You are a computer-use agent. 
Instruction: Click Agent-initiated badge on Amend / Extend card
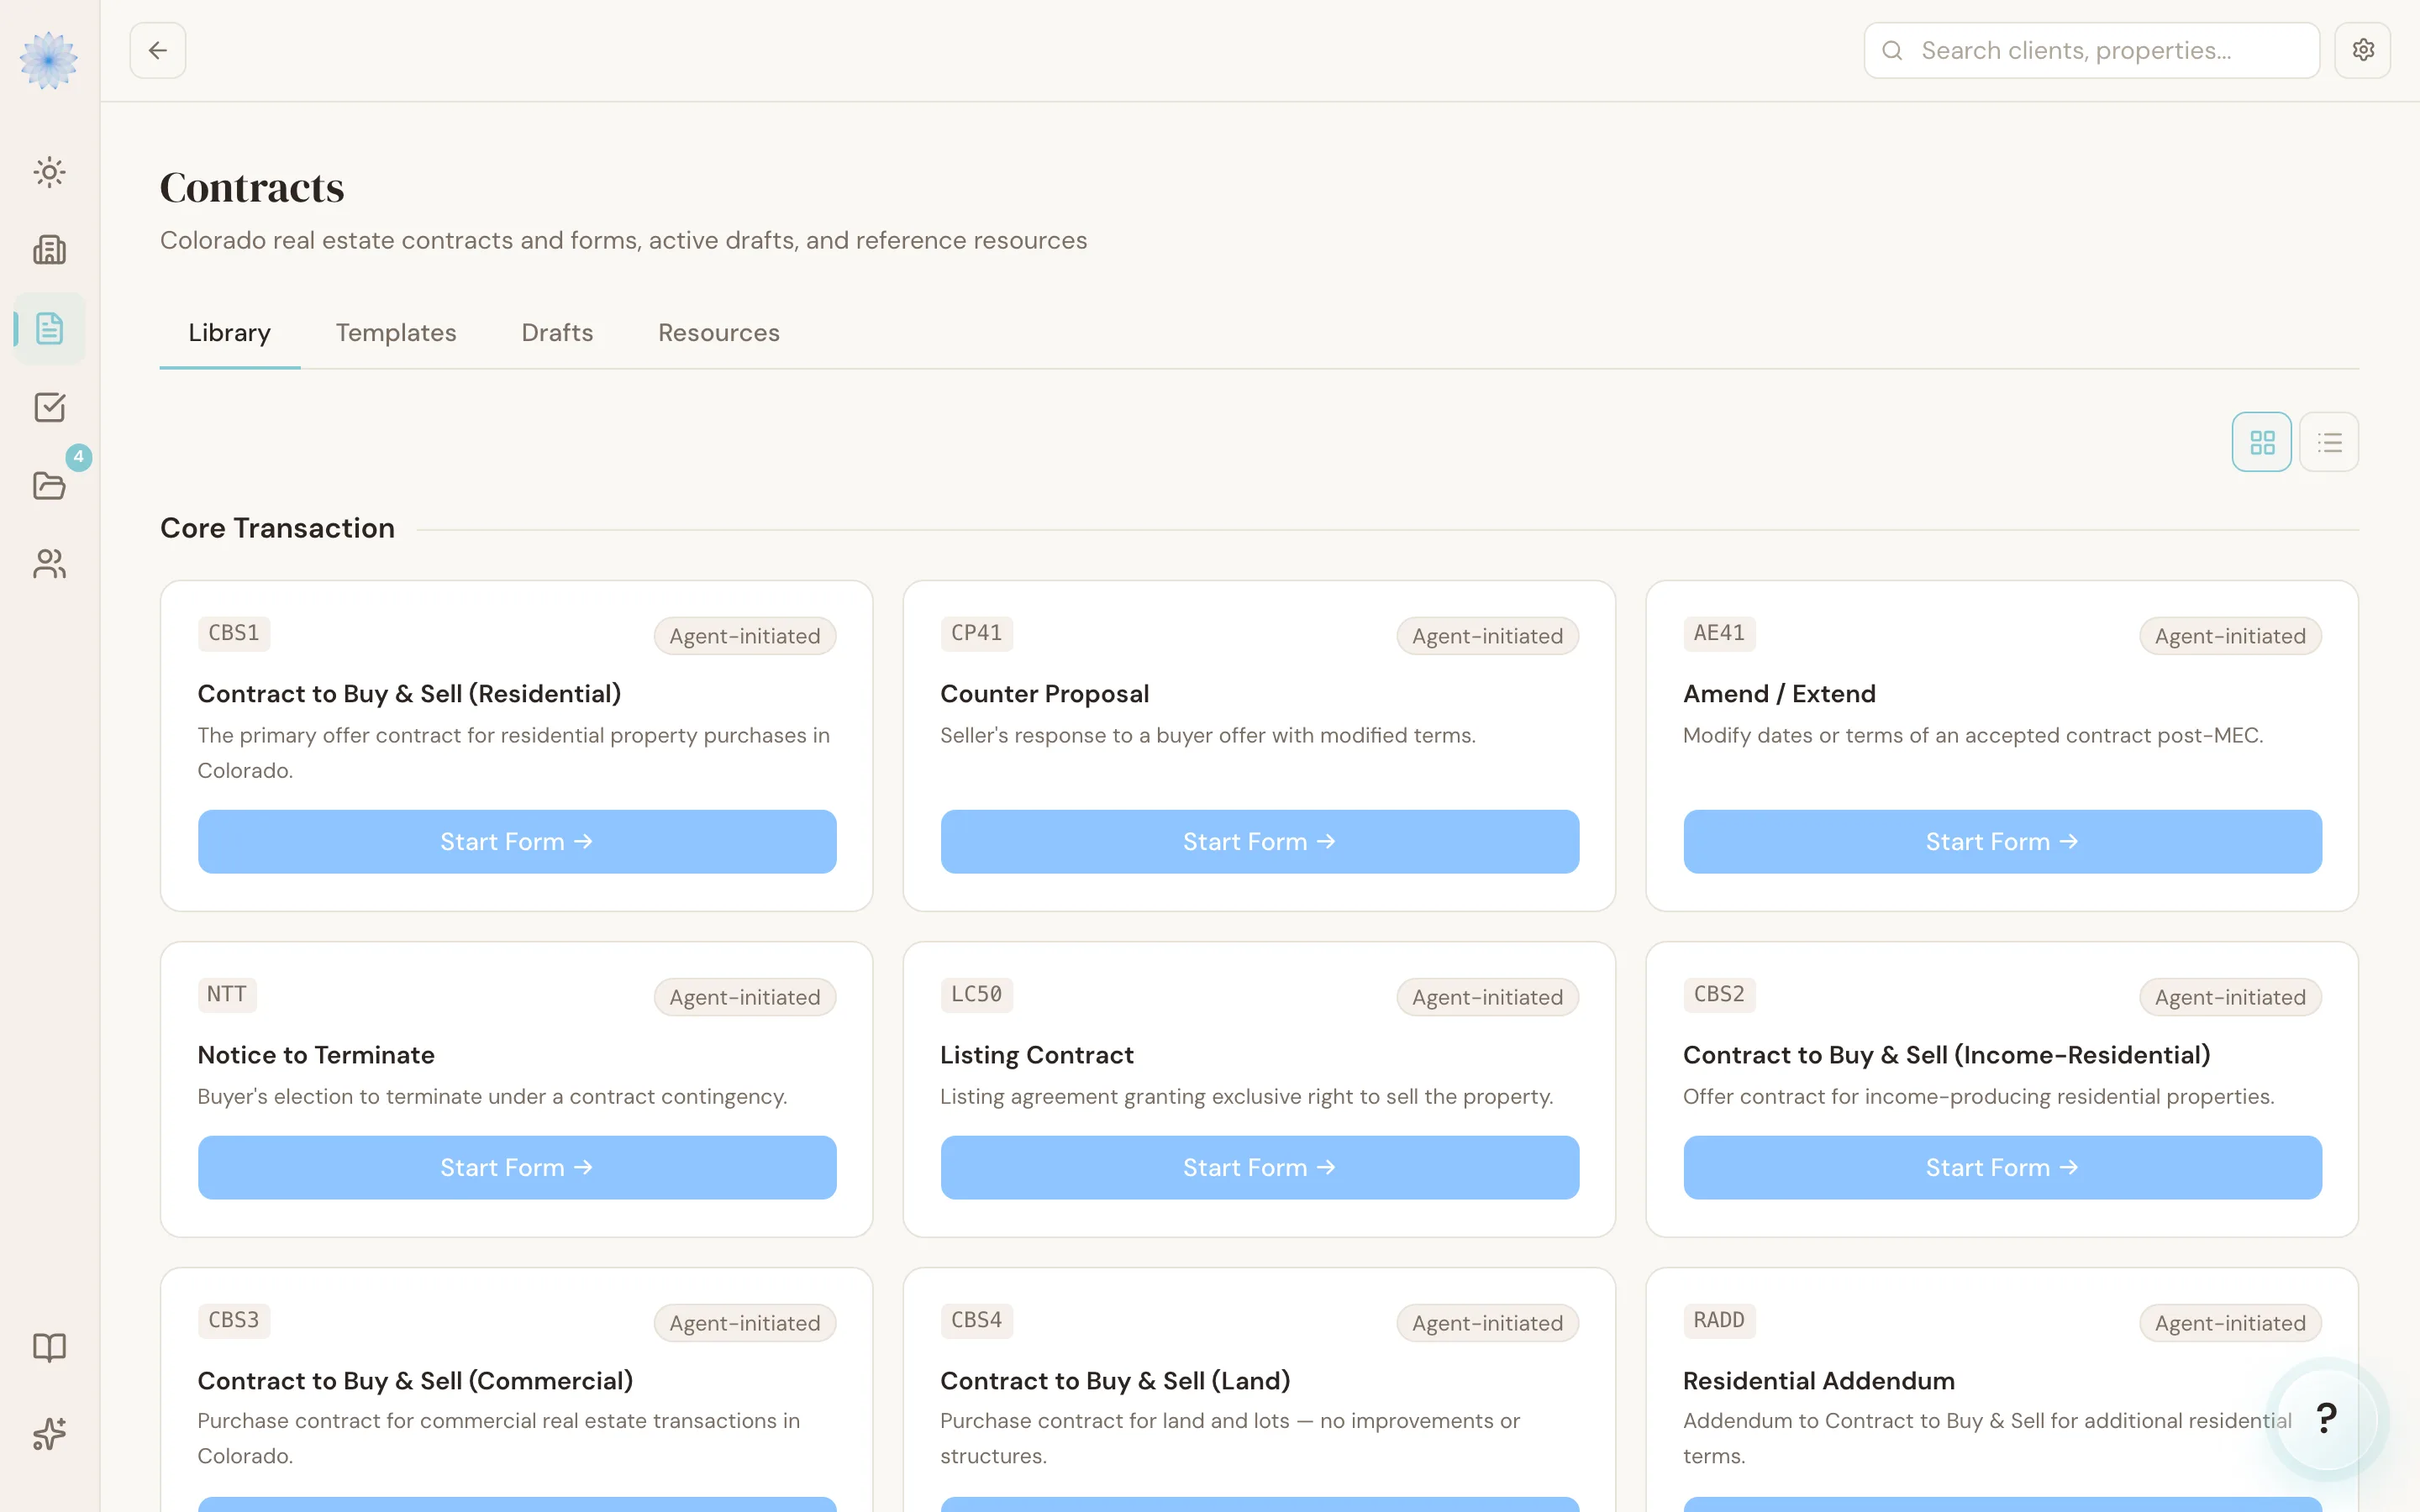(x=2230, y=636)
